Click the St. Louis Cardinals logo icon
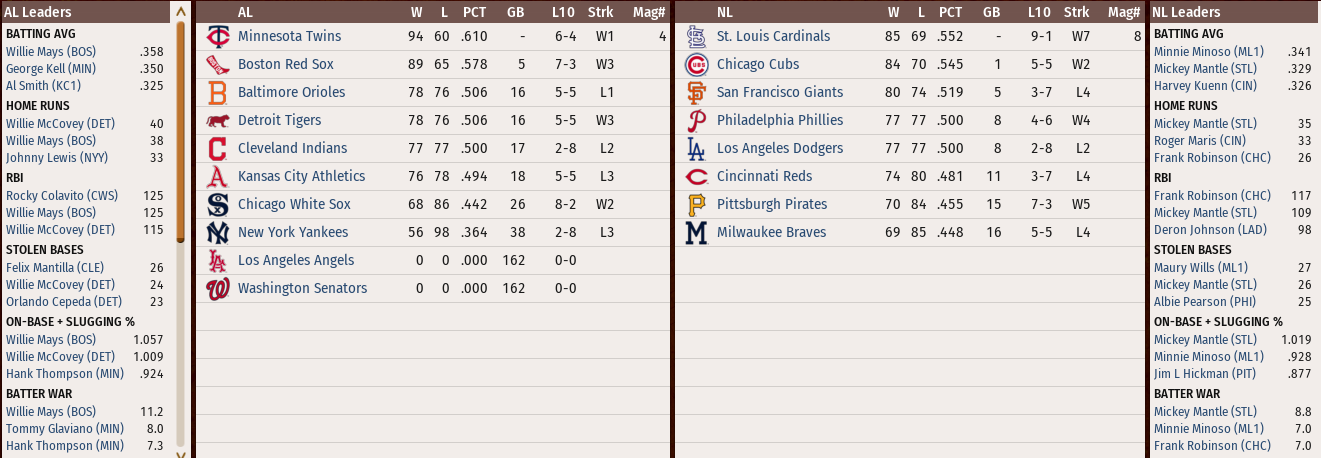Image resolution: width=1321 pixels, height=458 pixels. [x=696, y=37]
